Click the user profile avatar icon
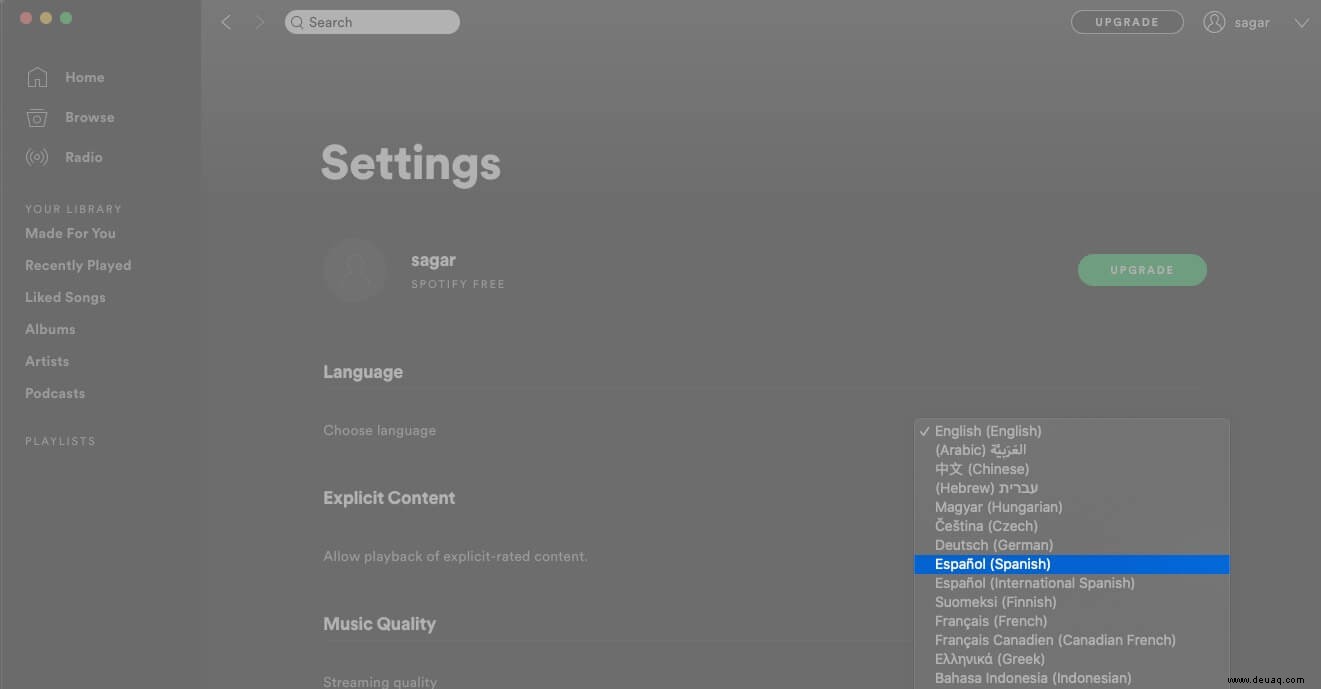Image resolution: width=1321 pixels, height=689 pixels. (x=1214, y=22)
